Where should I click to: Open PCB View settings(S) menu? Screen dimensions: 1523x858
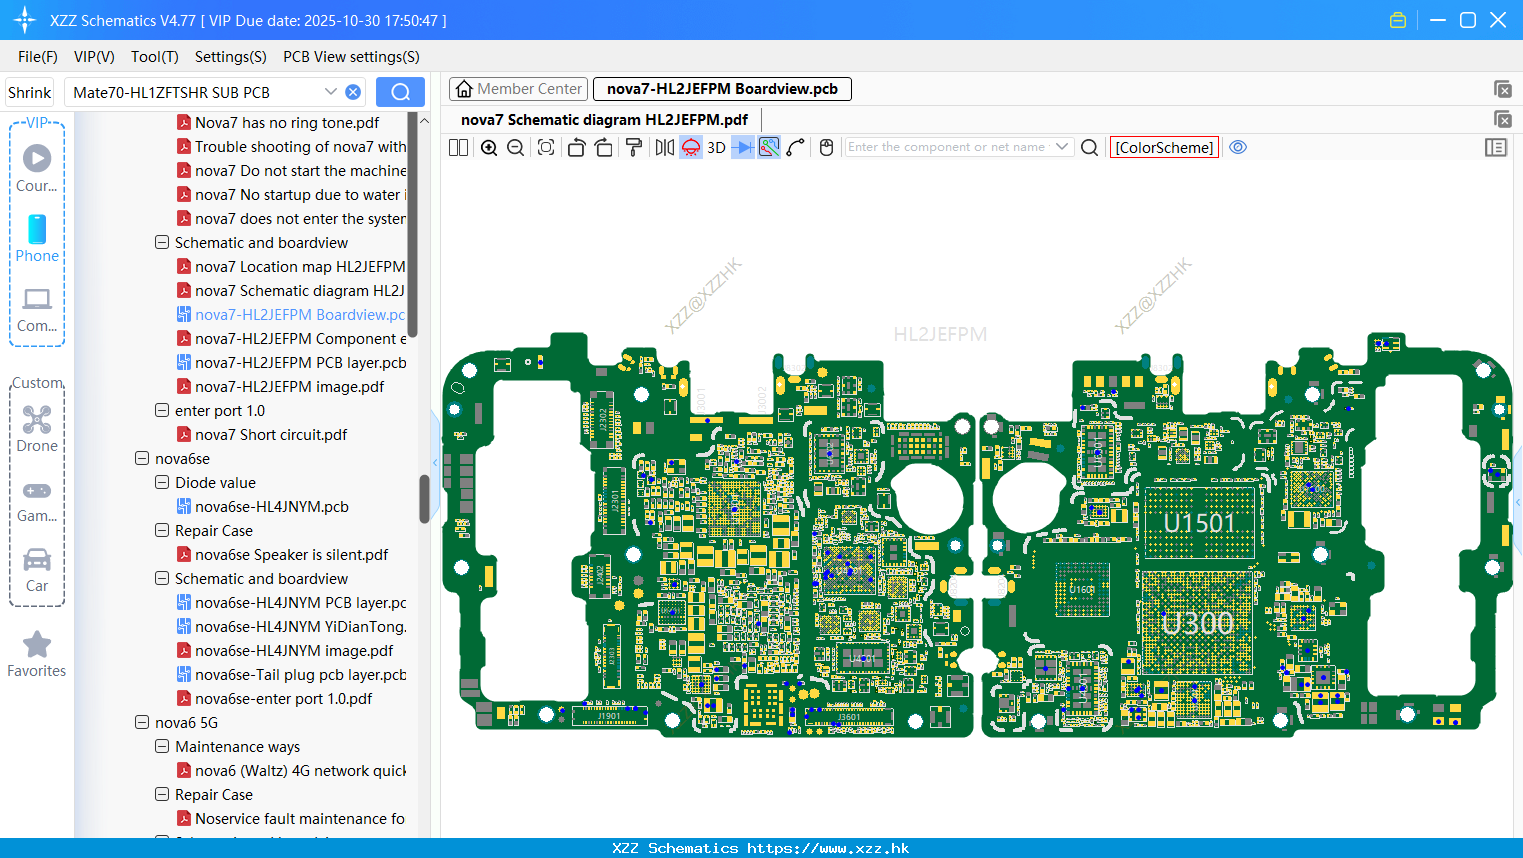[351, 57]
